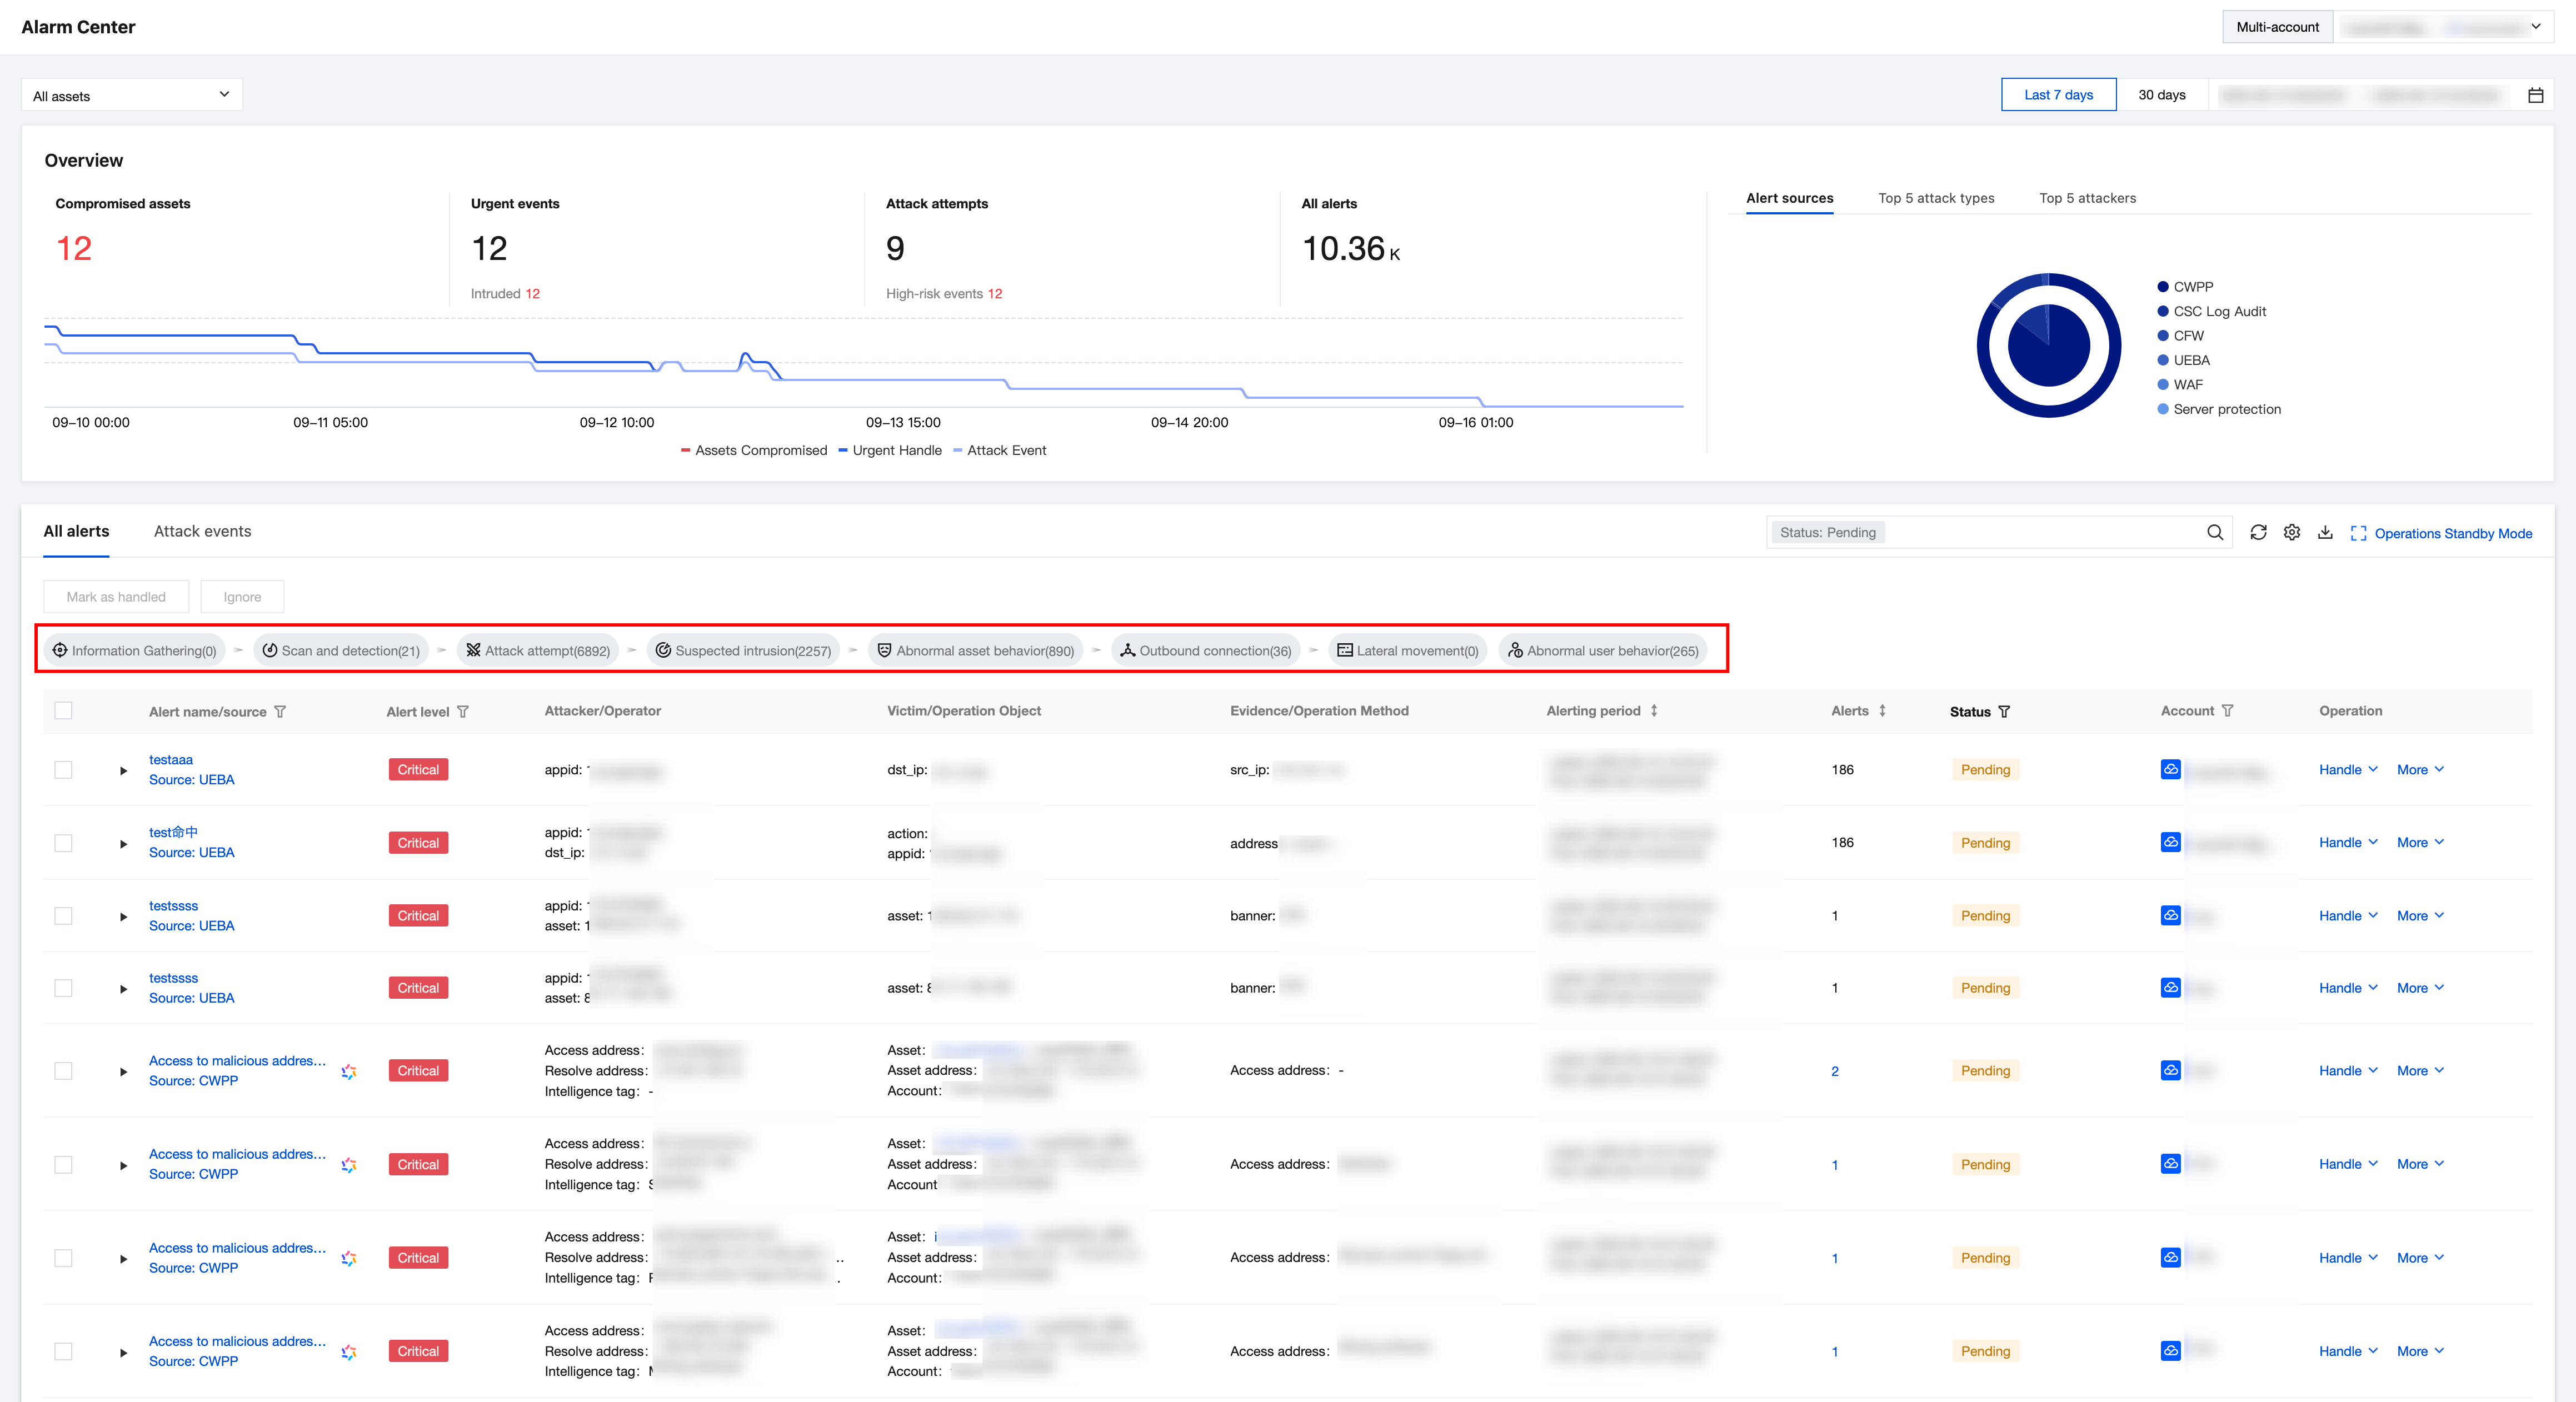Check the box for testaaa alert row
Image resolution: width=2576 pixels, height=1402 pixels.
[x=63, y=770]
